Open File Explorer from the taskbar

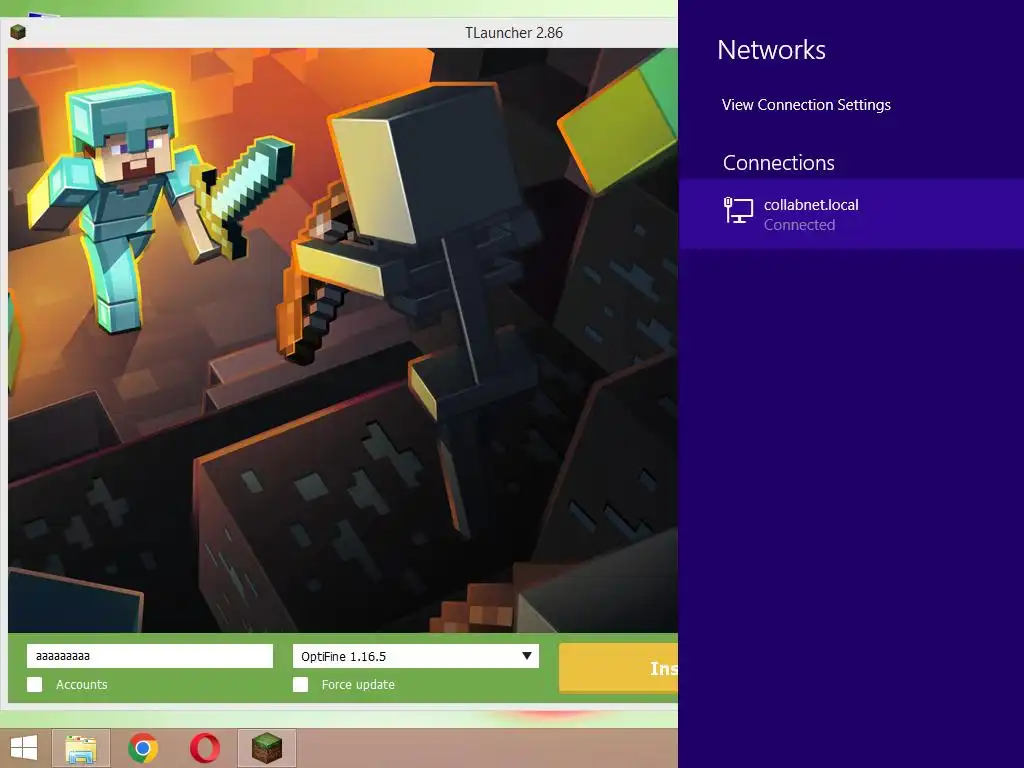tap(81, 748)
